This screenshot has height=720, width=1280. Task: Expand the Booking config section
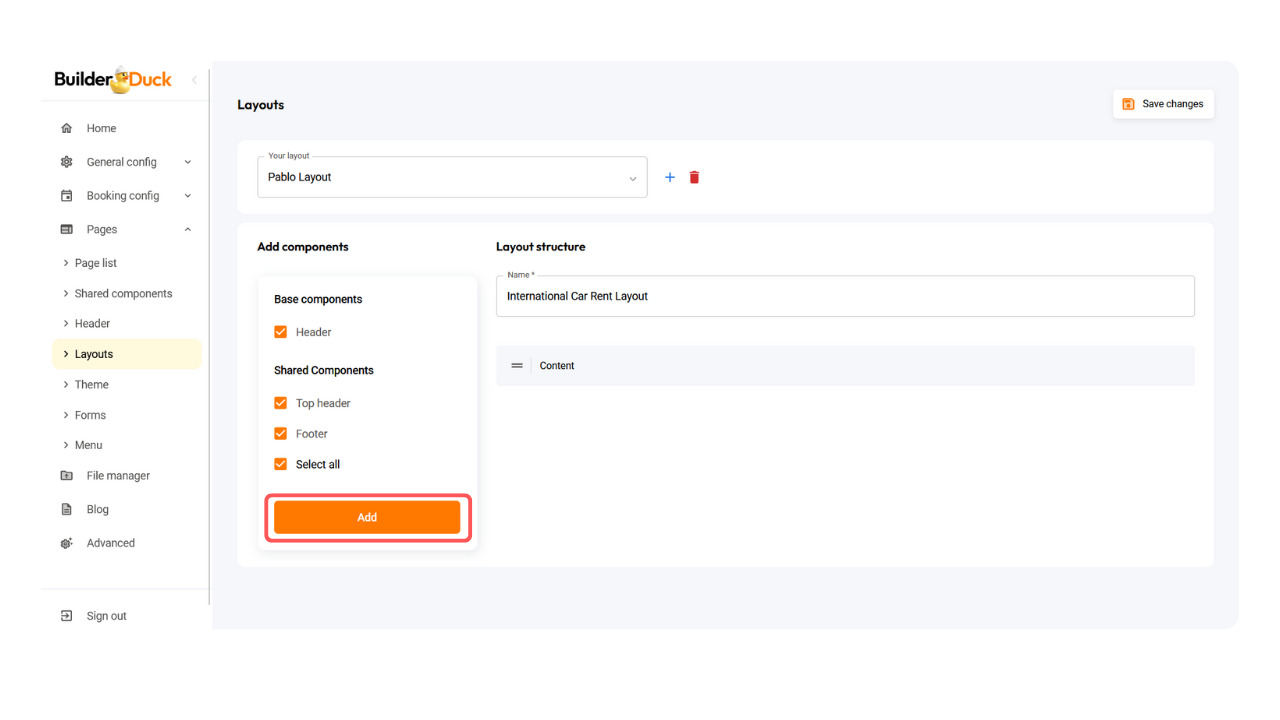[126, 196]
